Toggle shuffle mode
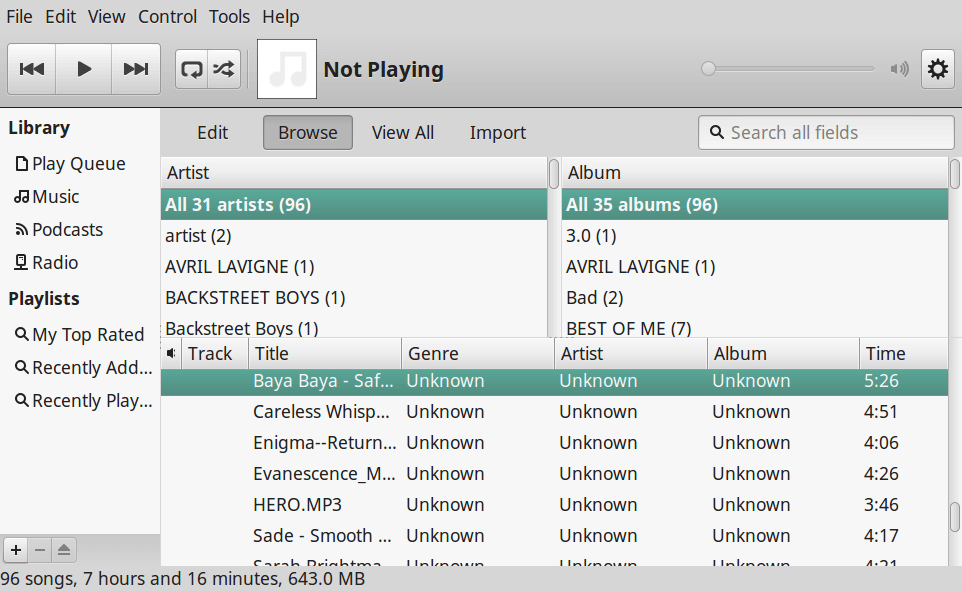 click(x=224, y=69)
